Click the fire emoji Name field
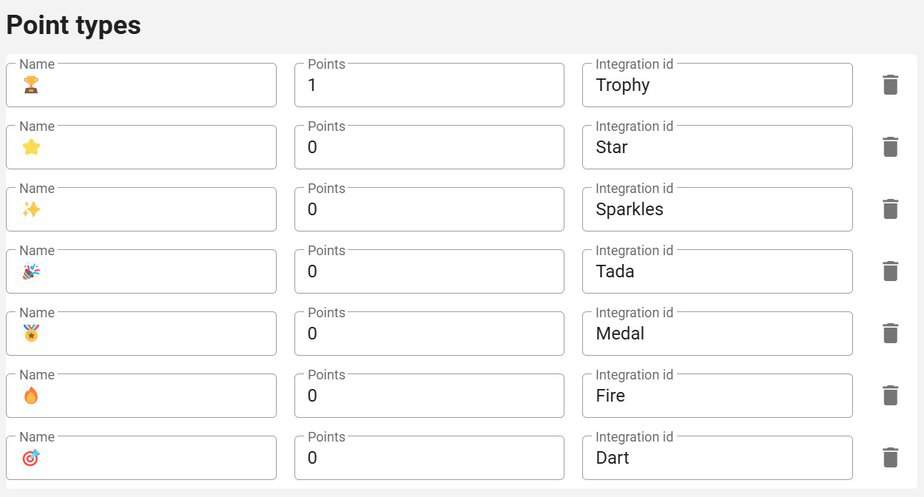The width and height of the screenshot is (924, 497). (x=141, y=396)
